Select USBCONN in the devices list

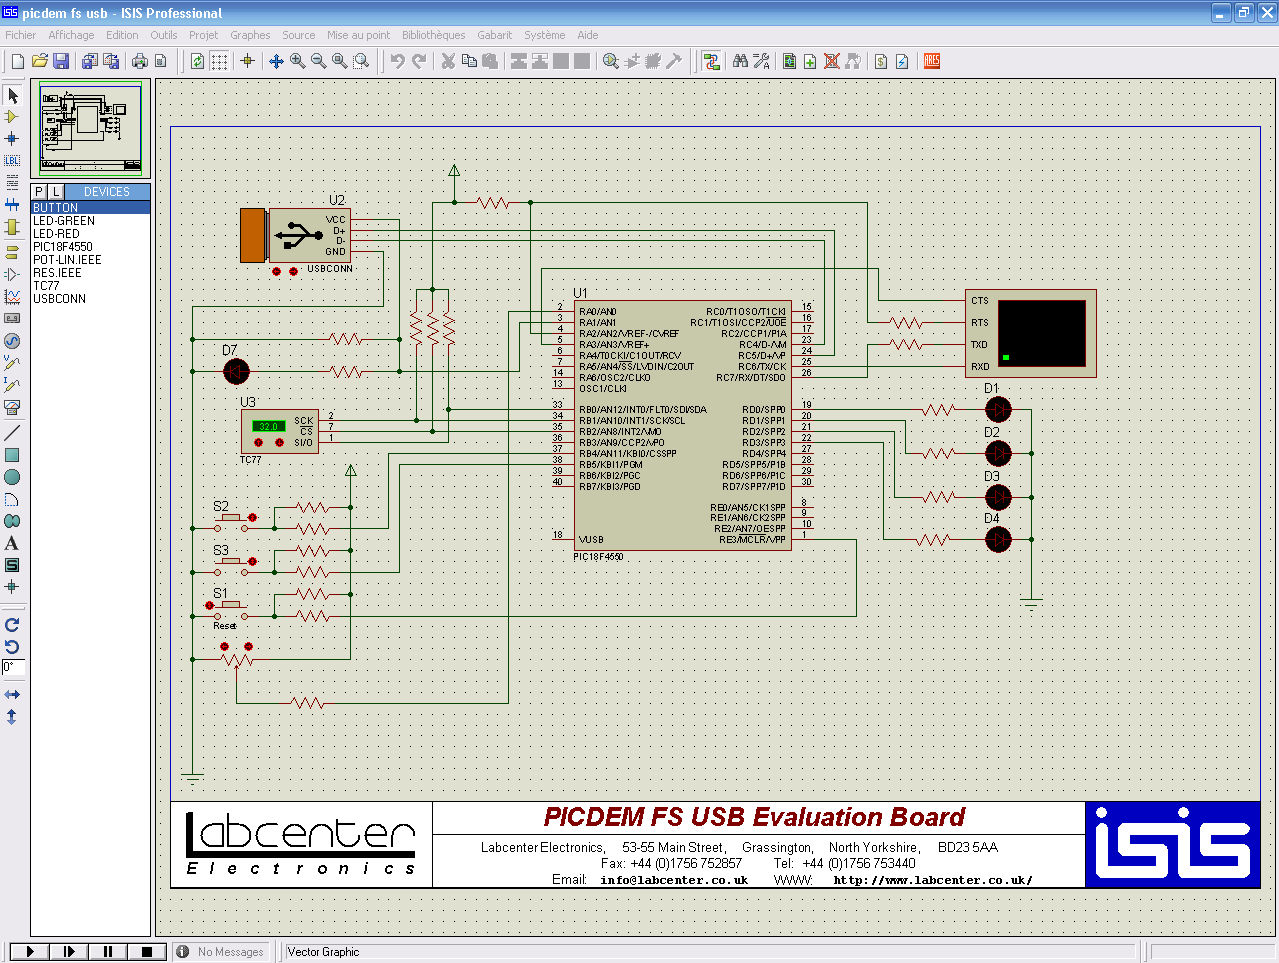pos(91,299)
